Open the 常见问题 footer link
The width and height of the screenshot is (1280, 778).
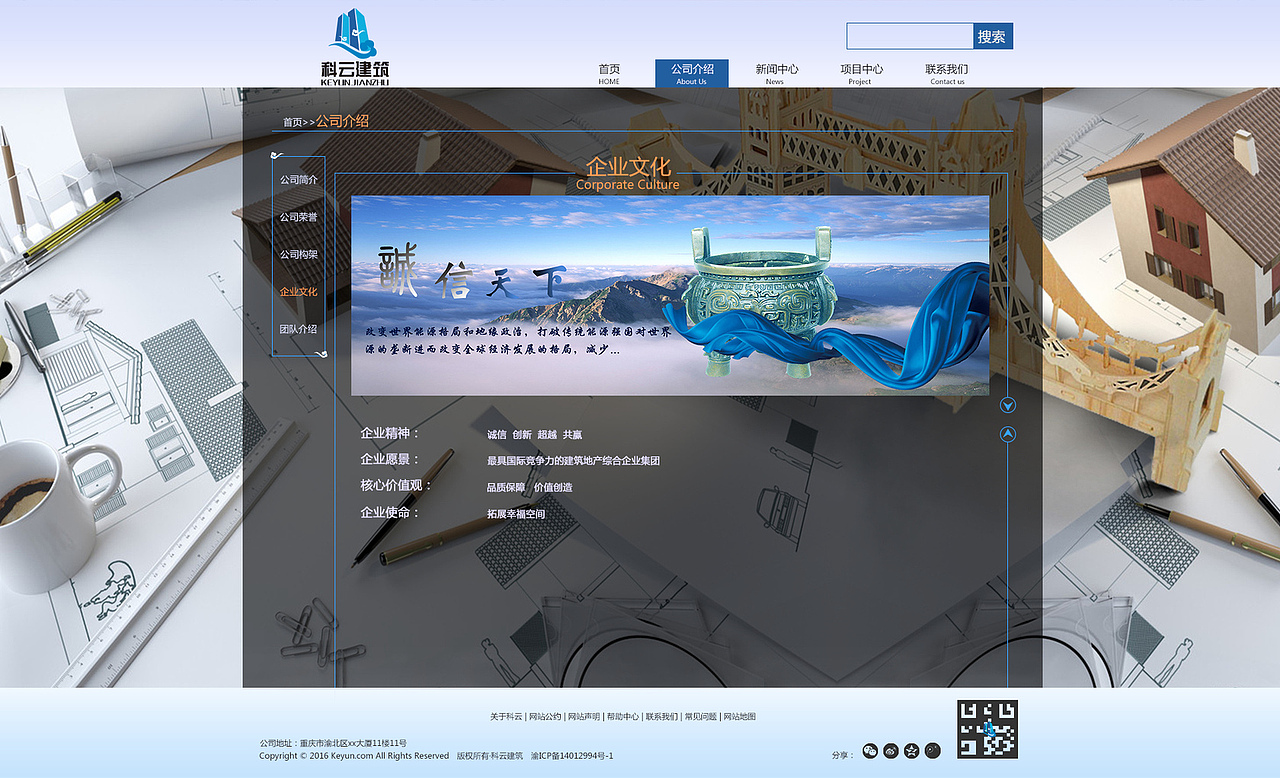tap(700, 717)
